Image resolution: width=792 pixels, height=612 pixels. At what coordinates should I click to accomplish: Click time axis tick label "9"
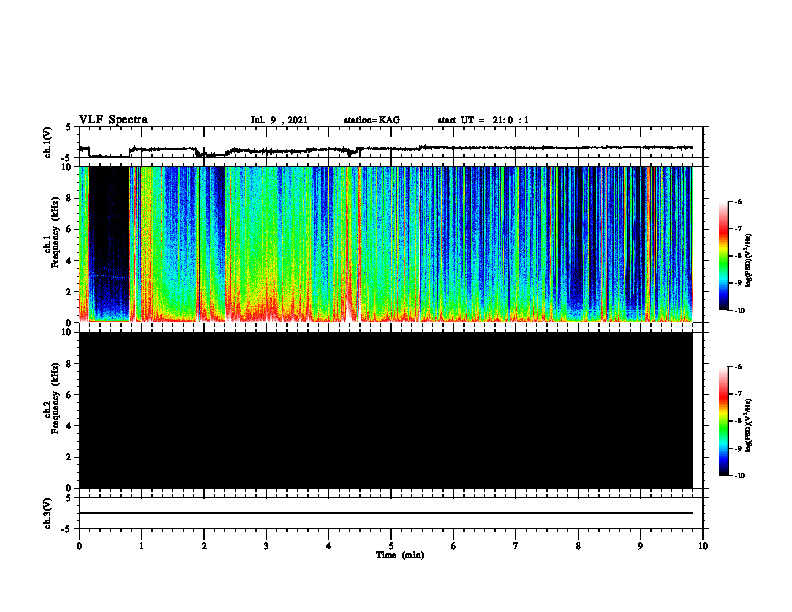click(x=640, y=545)
